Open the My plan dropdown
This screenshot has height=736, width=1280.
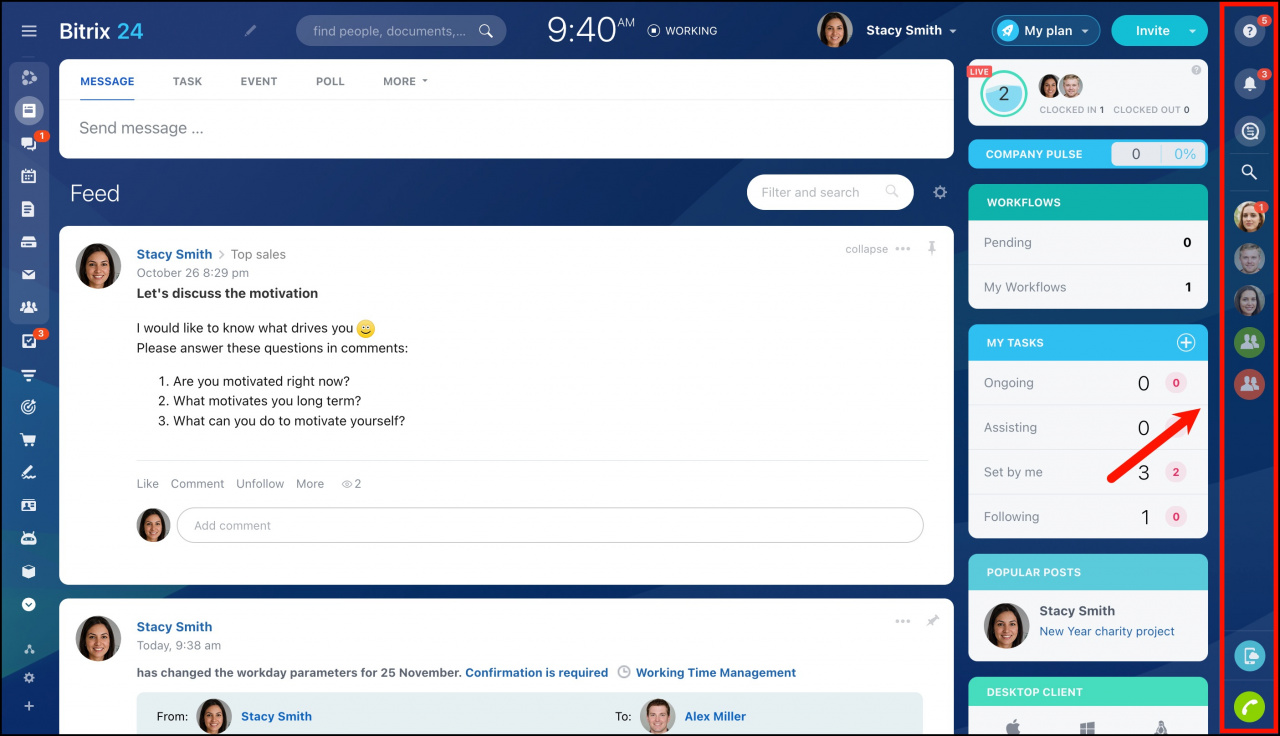1046,31
